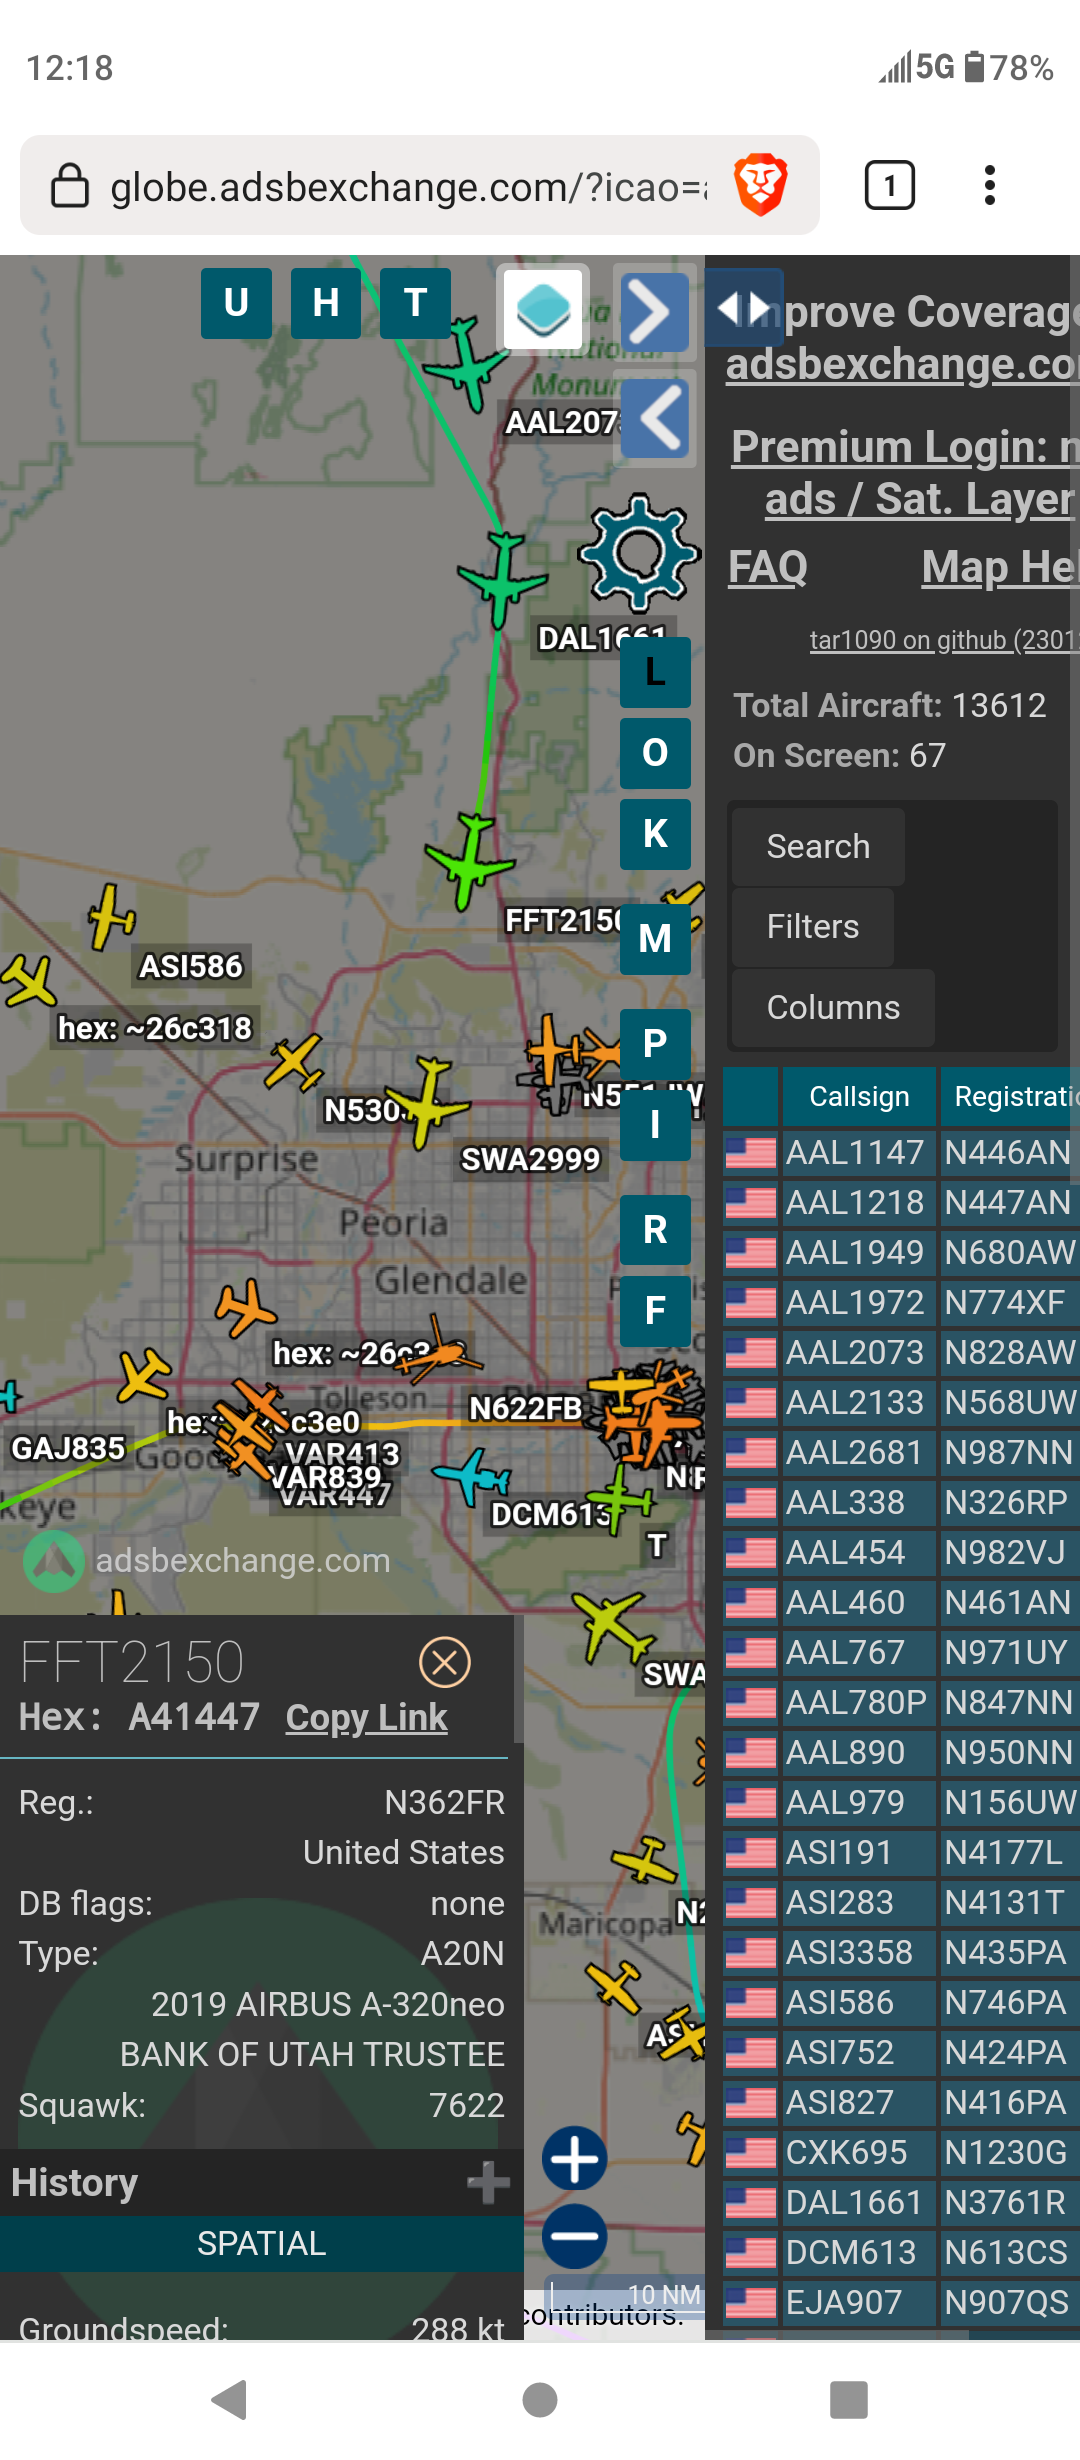1080x2460 pixels.
Task: Toggle the O map button
Action: point(655,753)
